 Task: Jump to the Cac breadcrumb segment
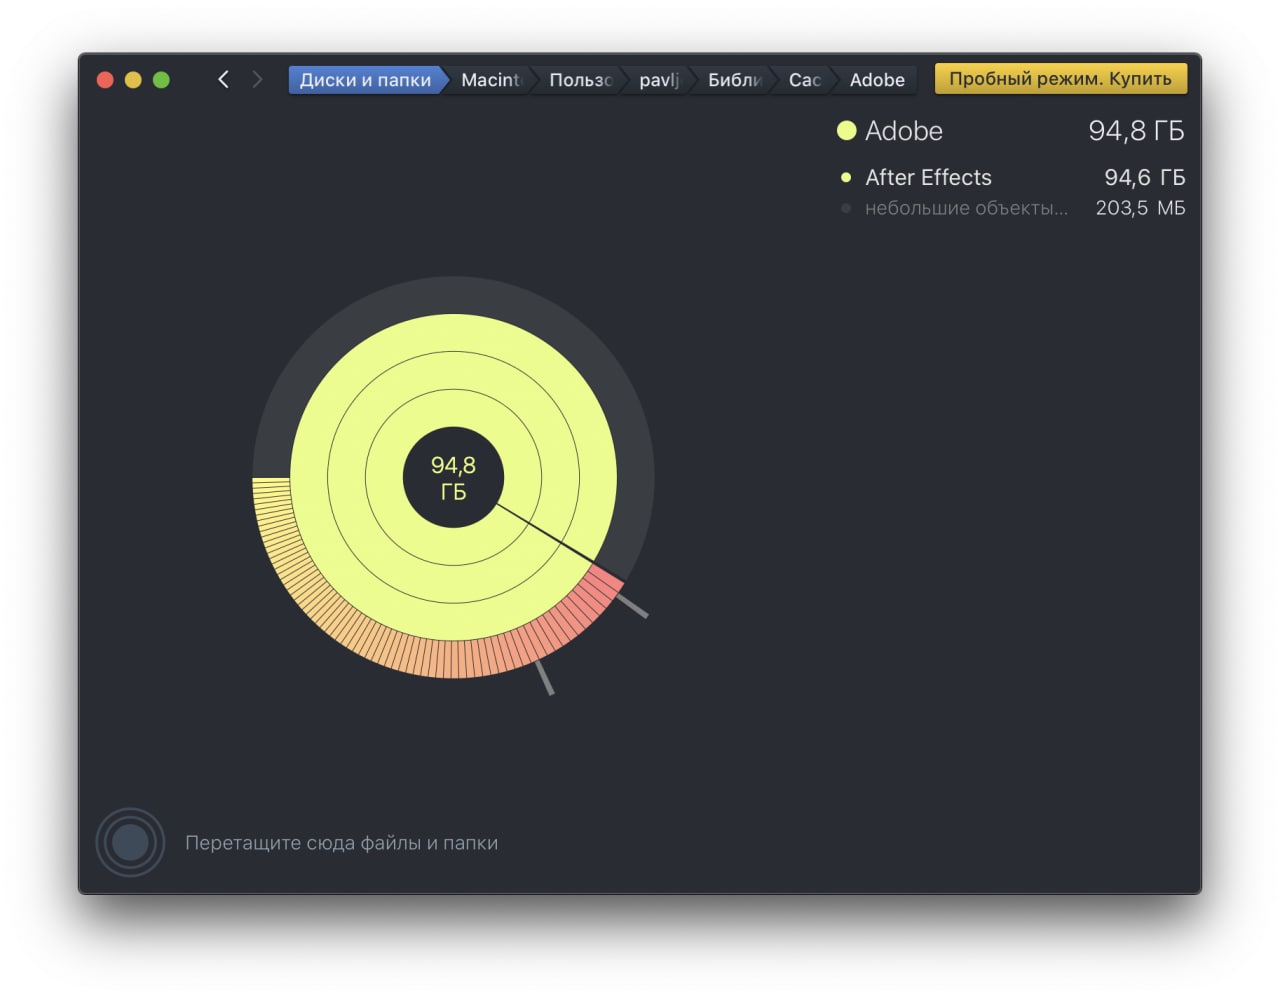coord(804,80)
